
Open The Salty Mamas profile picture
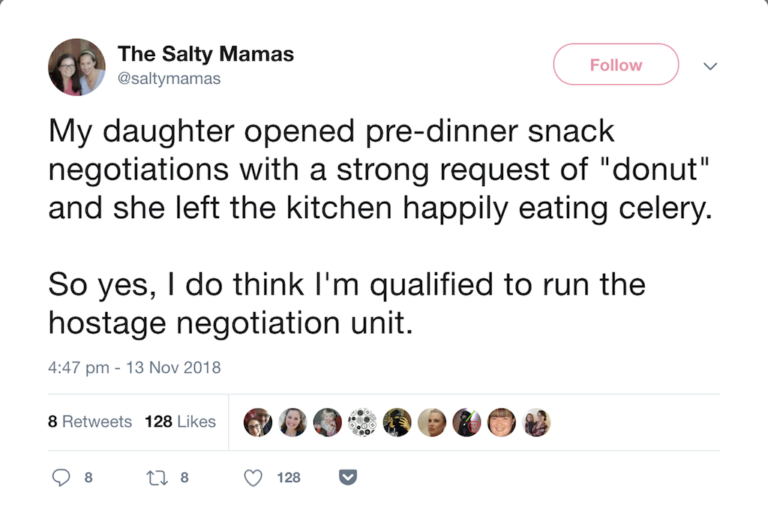76,67
